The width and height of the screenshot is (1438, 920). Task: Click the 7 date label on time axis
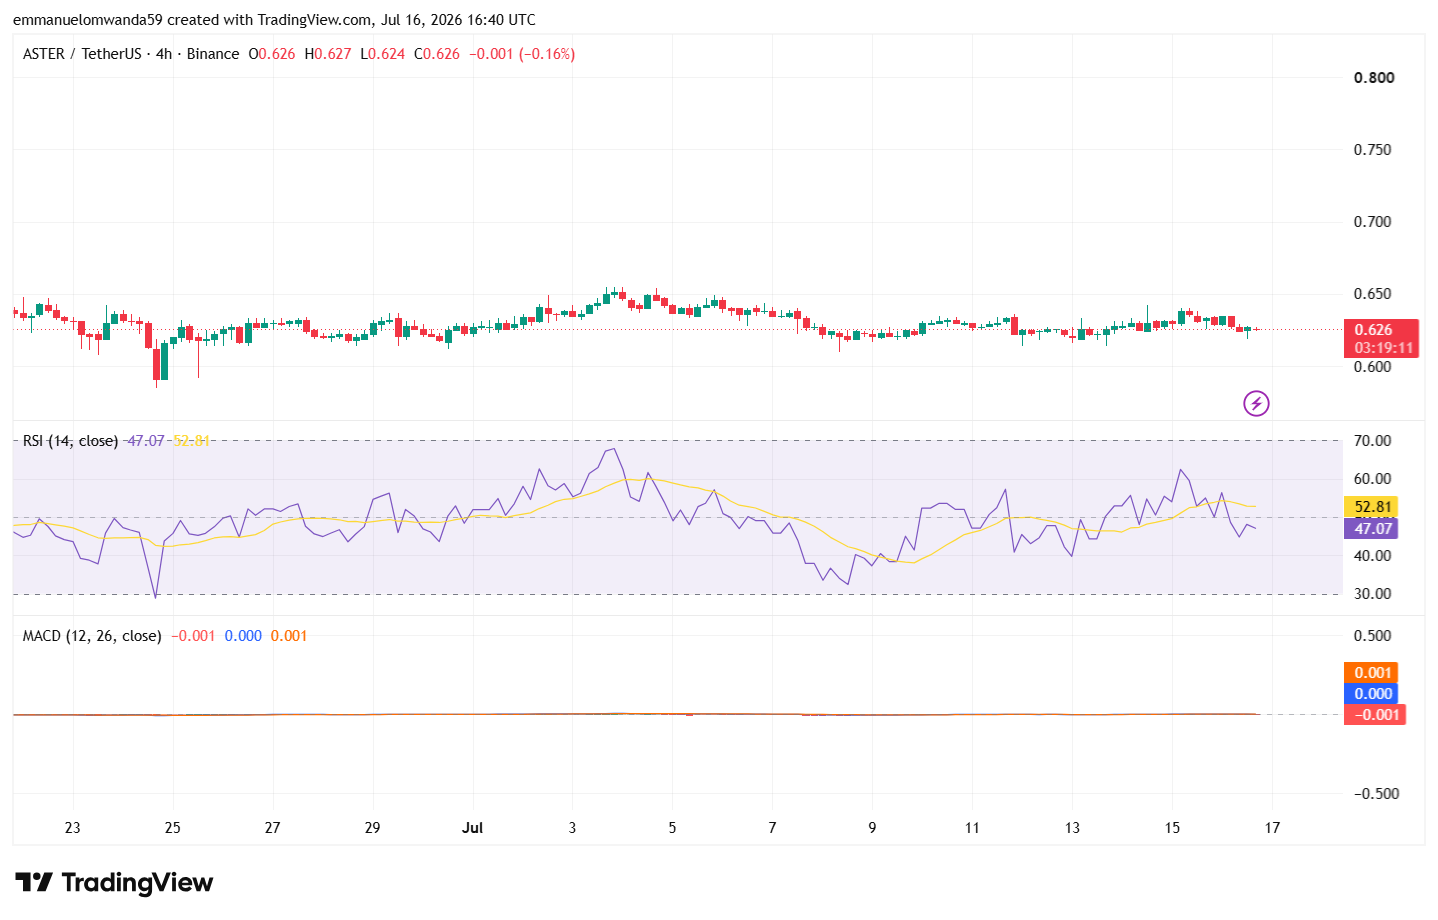point(773,828)
